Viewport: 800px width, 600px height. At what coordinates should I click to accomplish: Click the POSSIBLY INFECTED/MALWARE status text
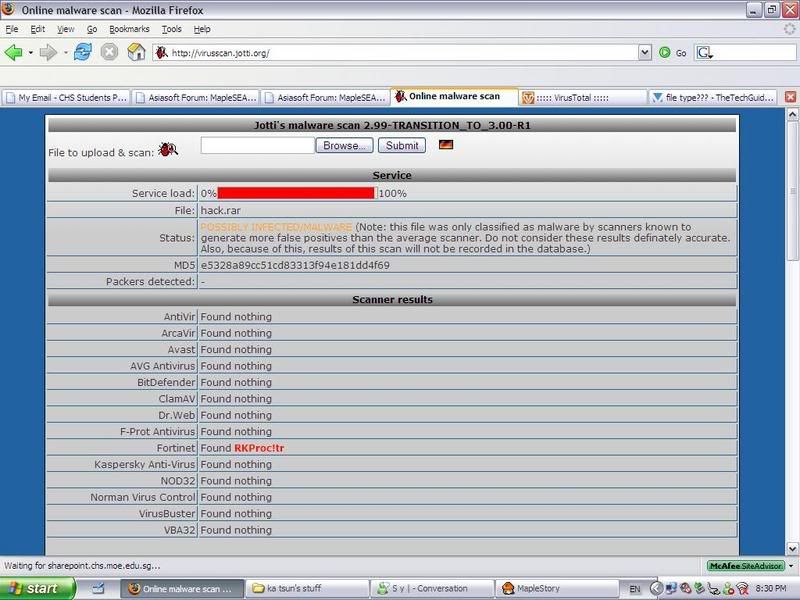(x=276, y=227)
